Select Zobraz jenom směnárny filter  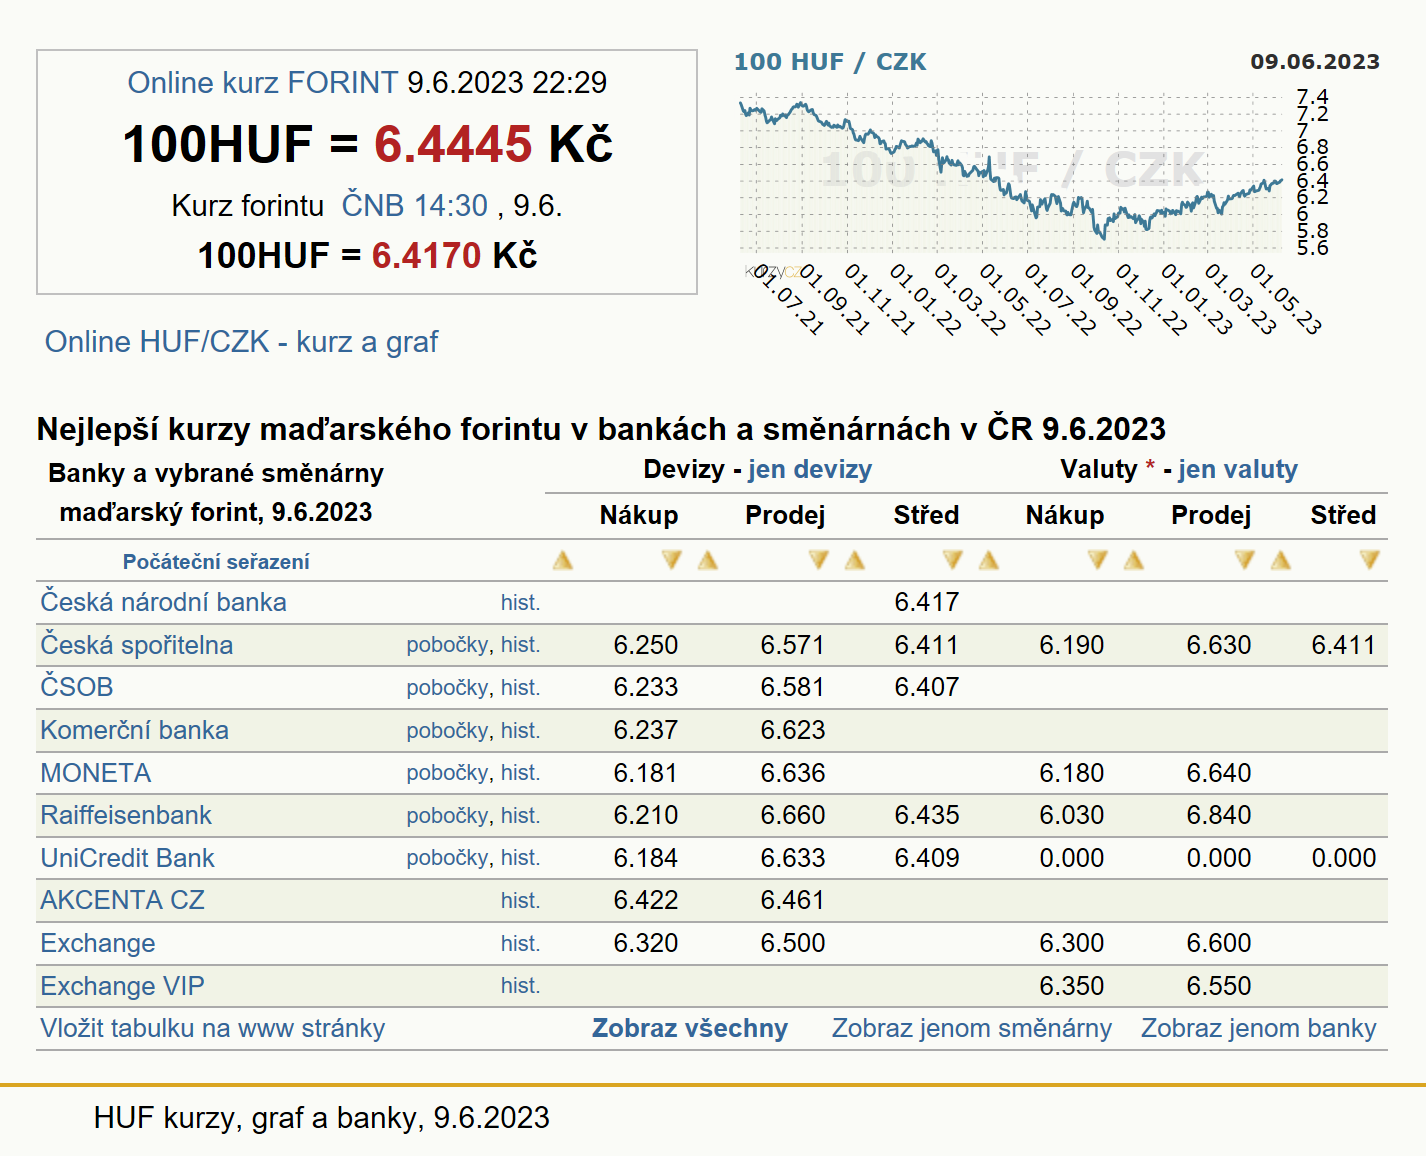click(972, 1028)
